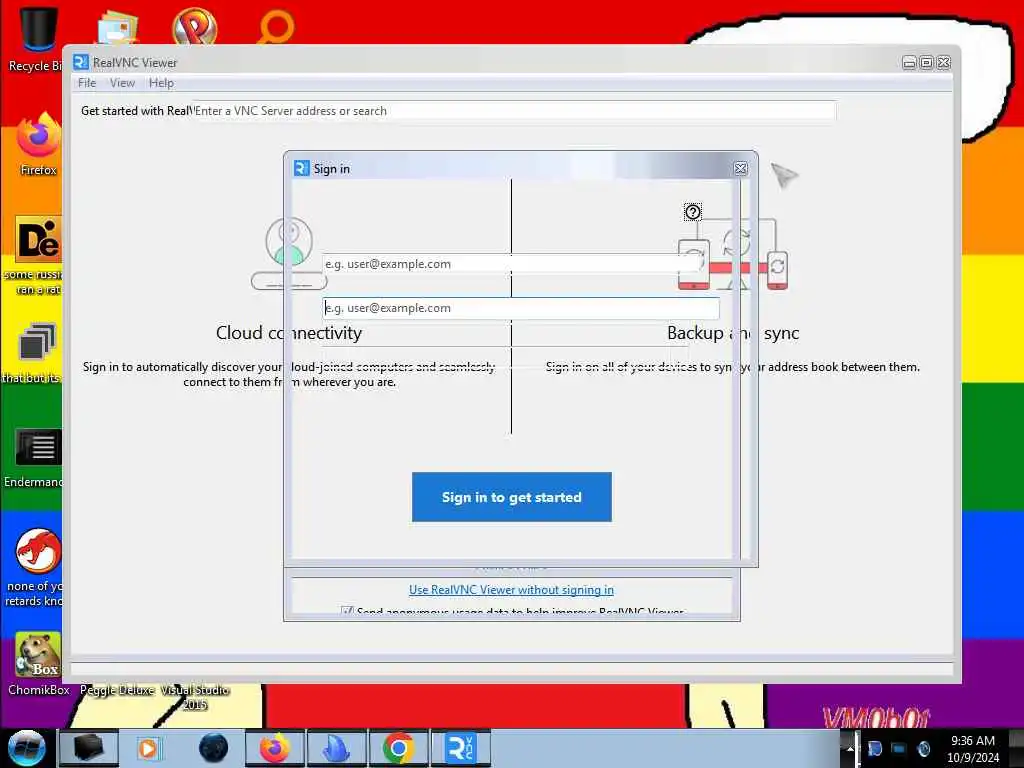Click the help question mark icon in Sign in dialog
1024x768 pixels.
point(693,212)
